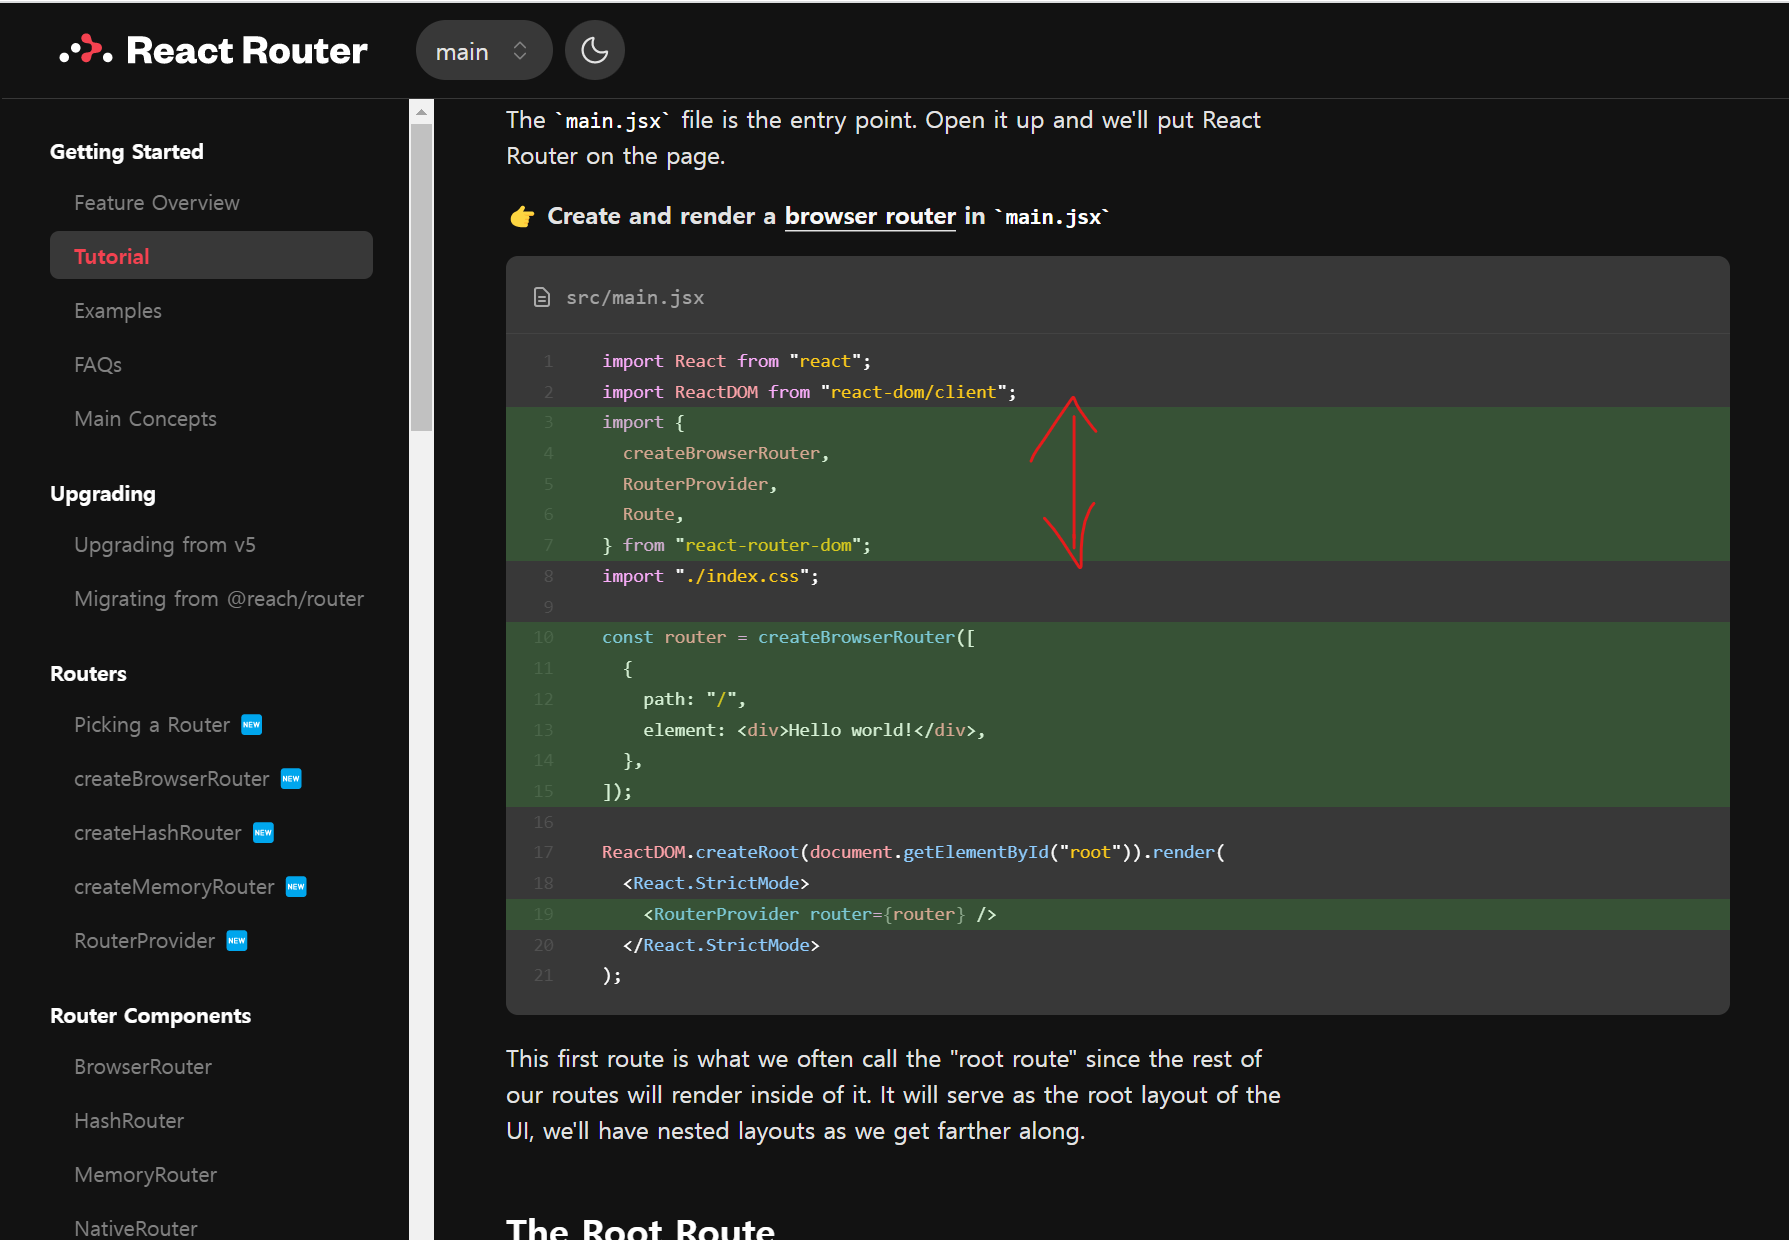Open the createMemoryRouter docs page

tap(174, 887)
